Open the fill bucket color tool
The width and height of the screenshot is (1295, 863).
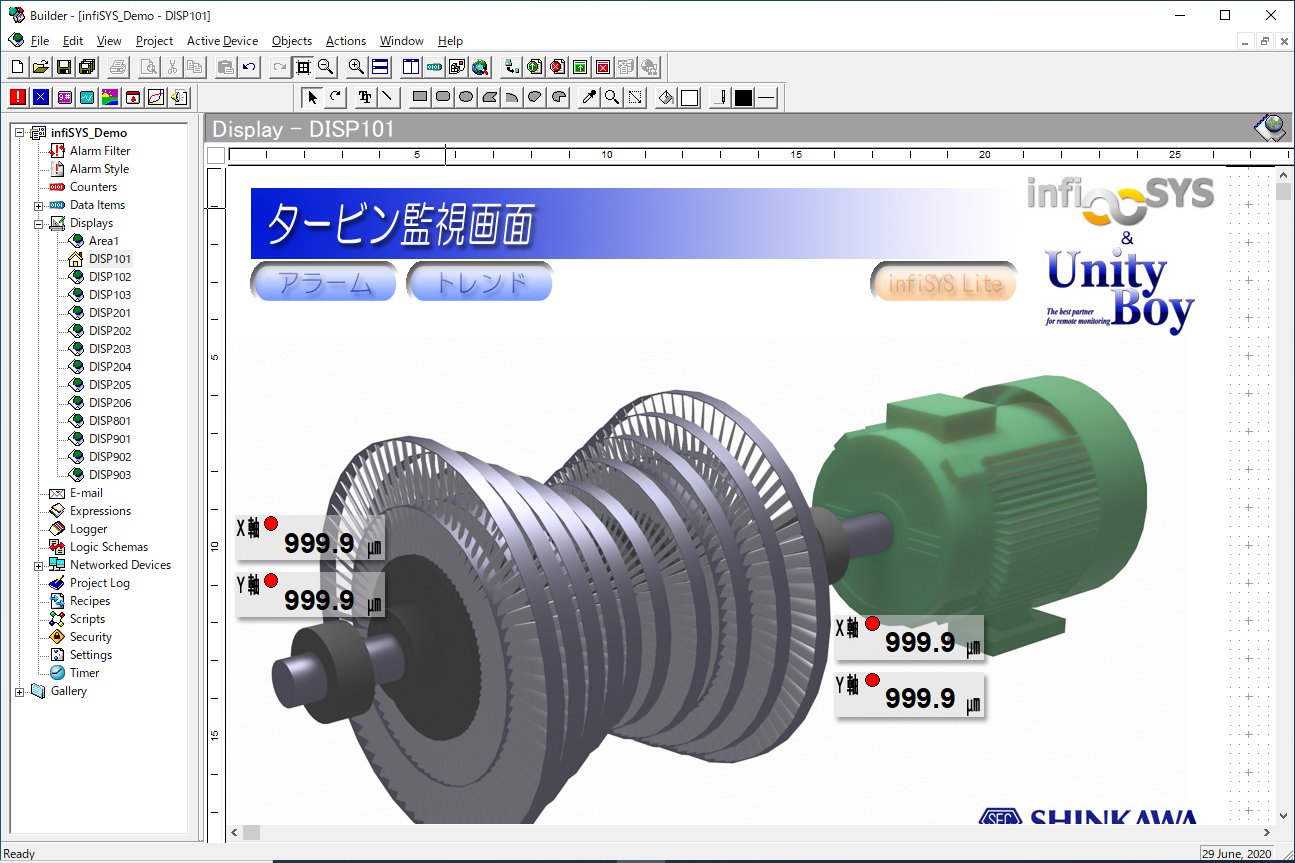point(666,97)
